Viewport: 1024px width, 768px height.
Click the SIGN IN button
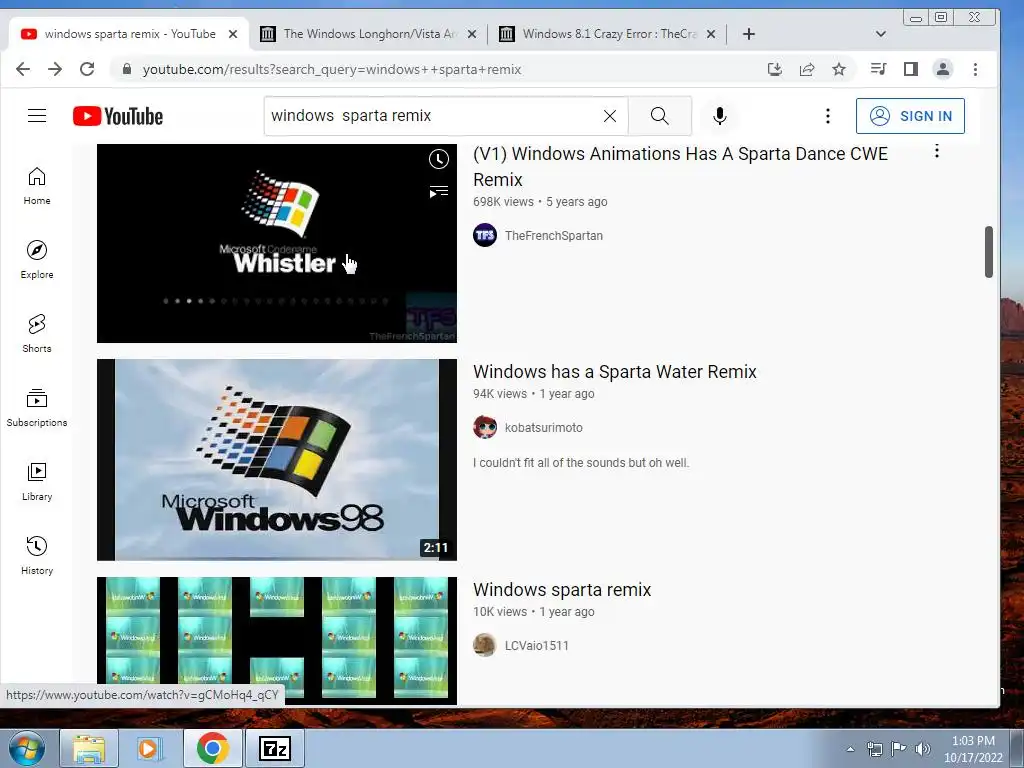pyautogui.click(x=910, y=116)
